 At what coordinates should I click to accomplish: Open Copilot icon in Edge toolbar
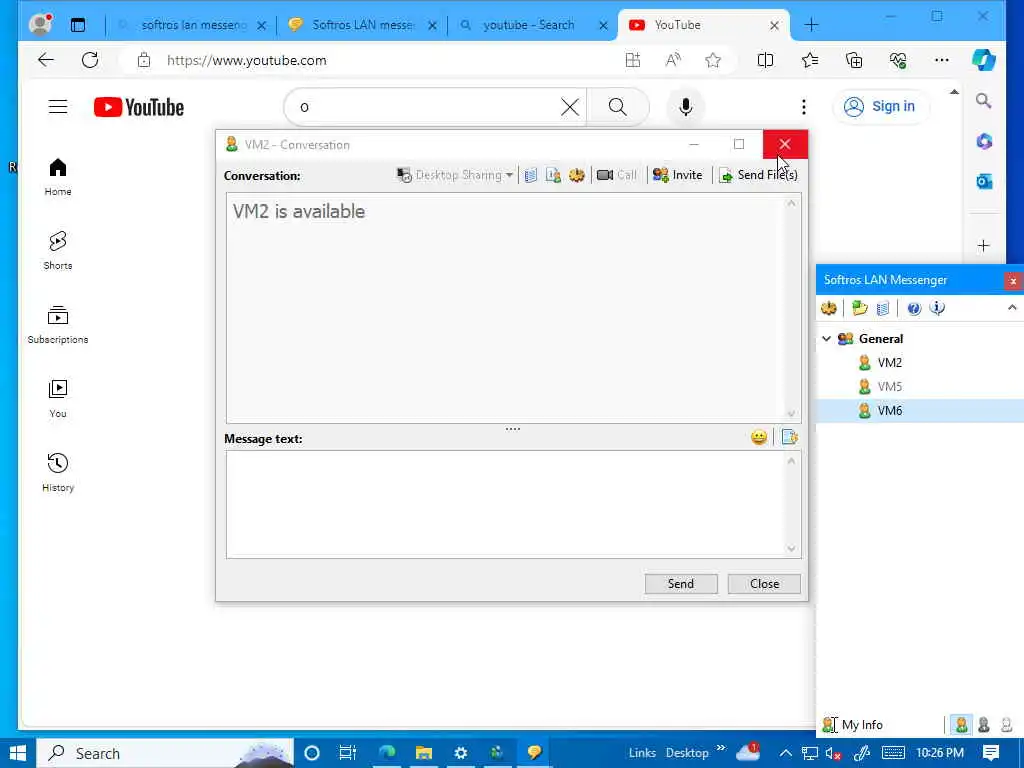(x=984, y=60)
